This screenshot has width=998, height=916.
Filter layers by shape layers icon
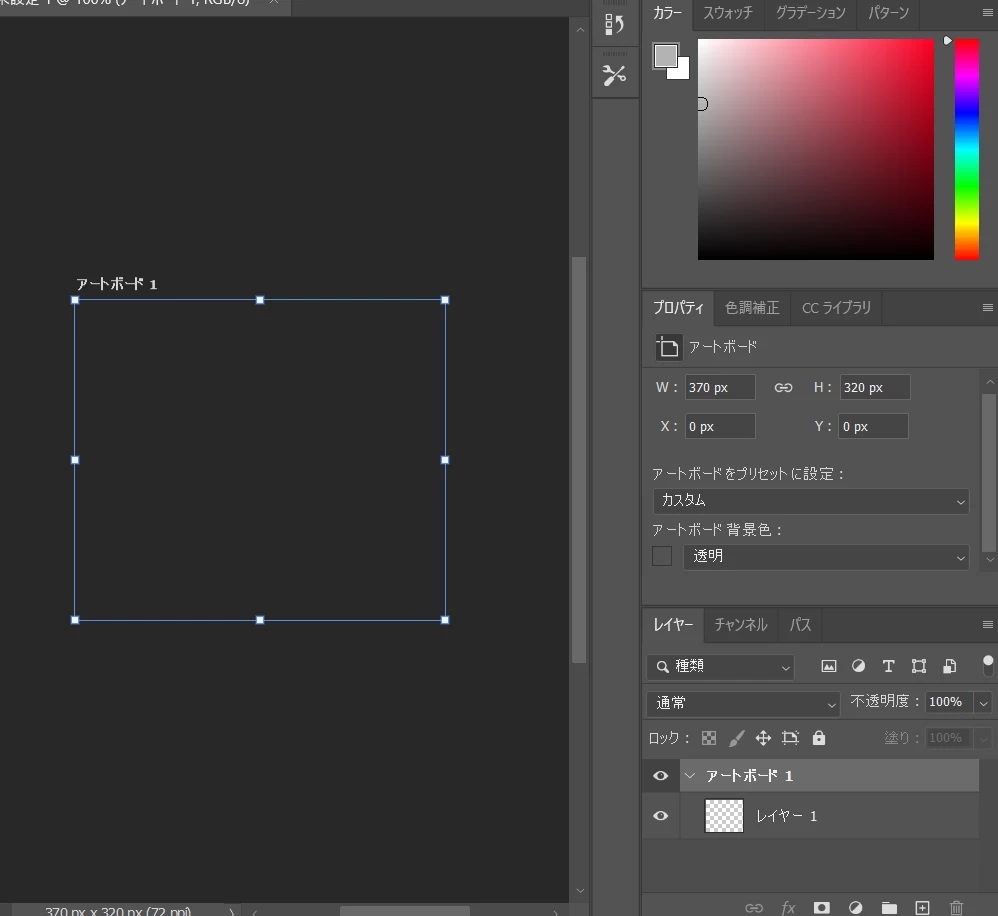[918, 666]
